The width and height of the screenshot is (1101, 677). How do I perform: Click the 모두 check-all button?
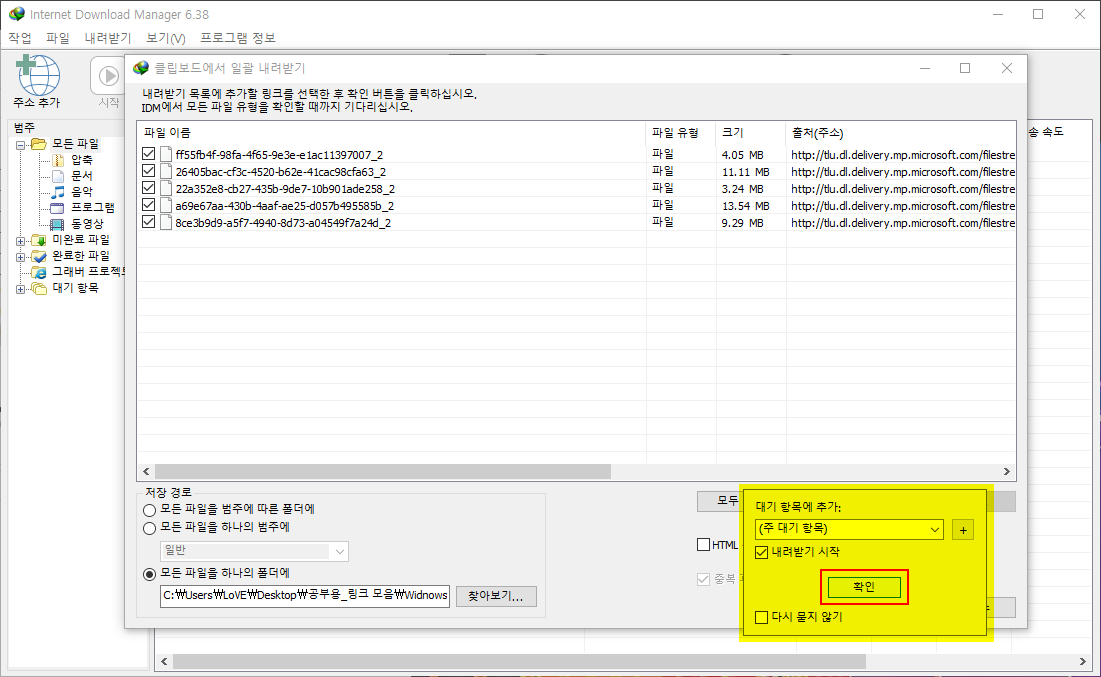click(x=718, y=501)
